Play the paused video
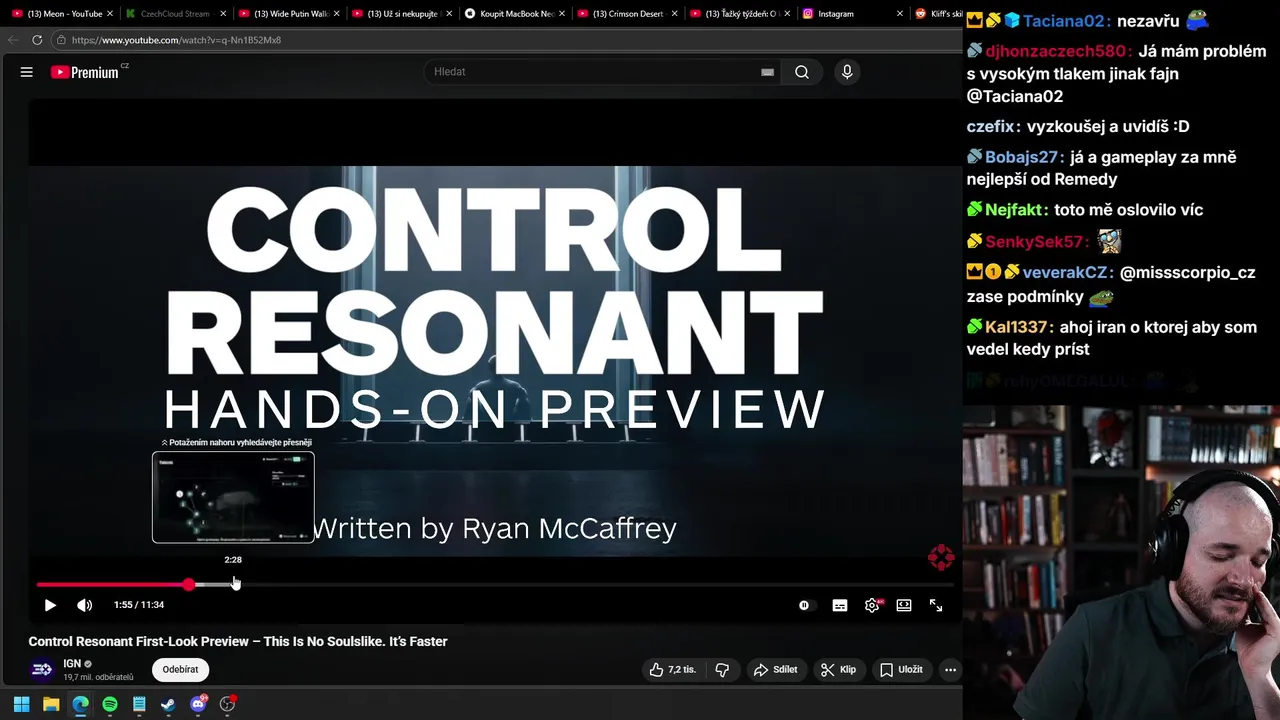The height and width of the screenshot is (720, 1280). click(x=50, y=605)
